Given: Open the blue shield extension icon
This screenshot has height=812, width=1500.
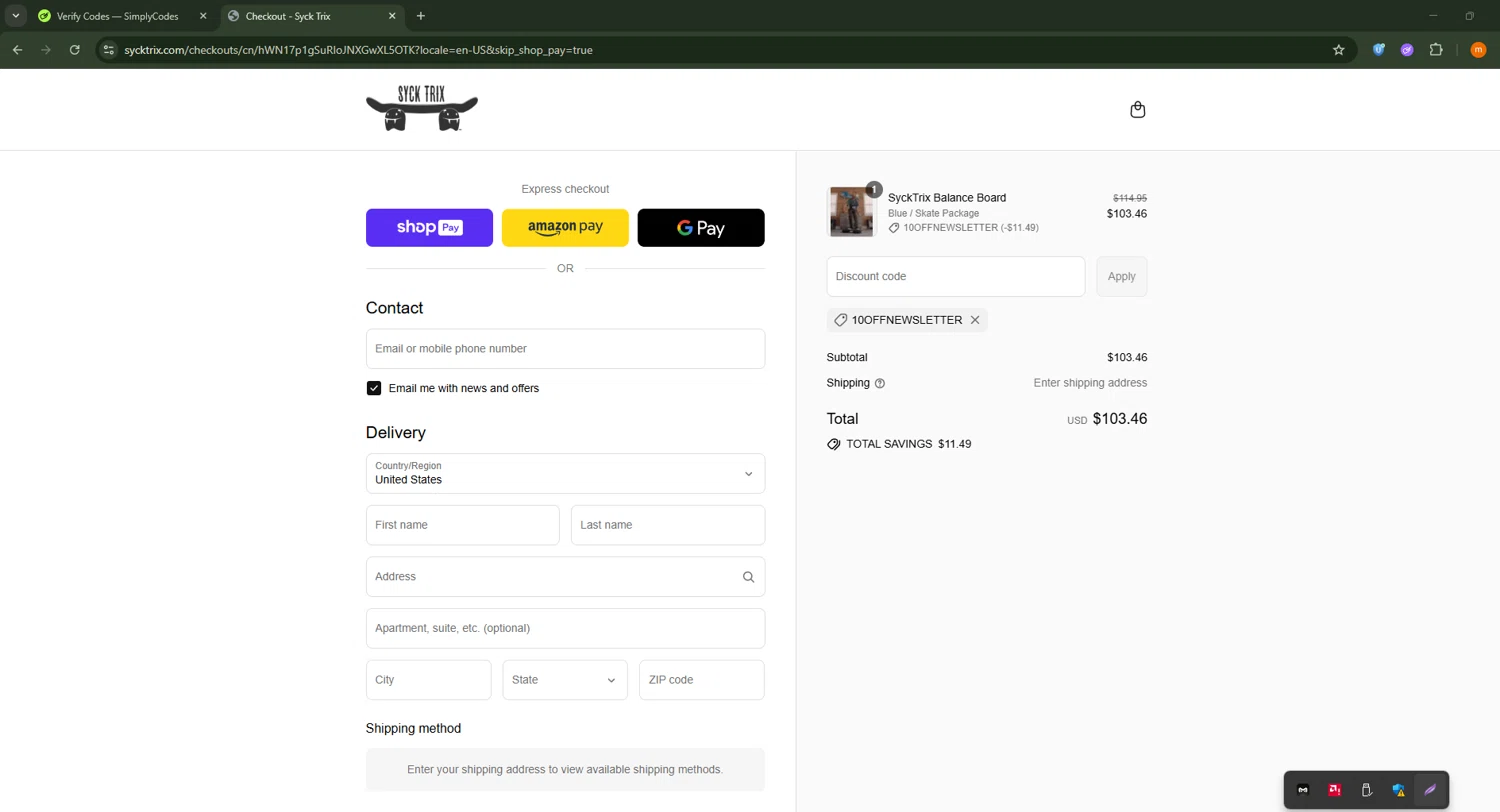Looking at the screenshot, I should (x=1379, y=50).
